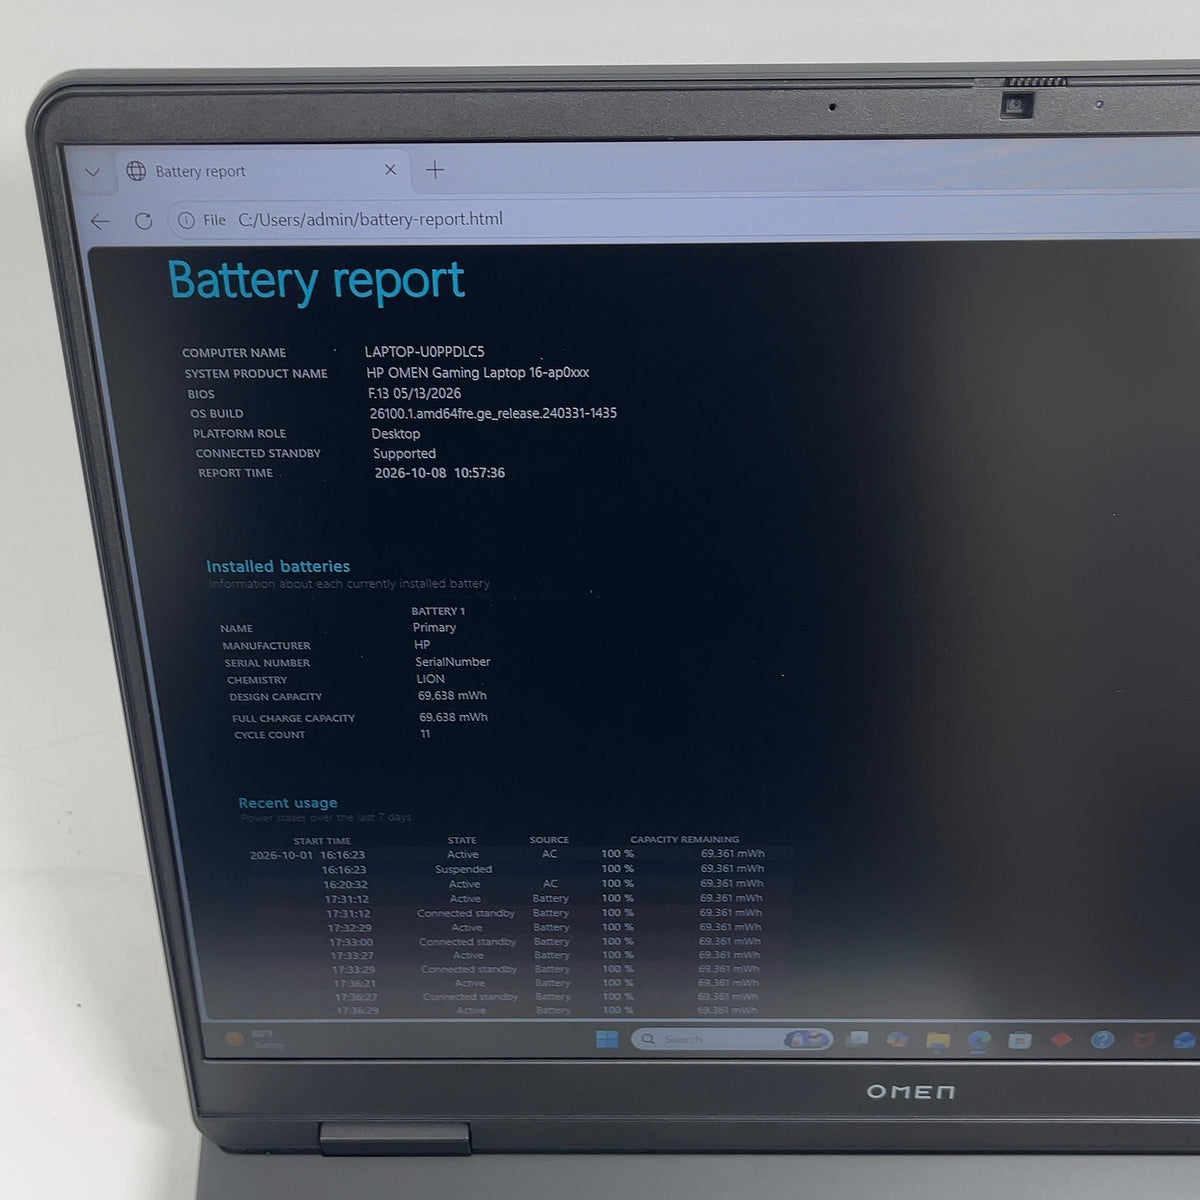Open the McAfee icon on the taskbar
Viewport: 1200px width, 1200px height.
1143,1041
